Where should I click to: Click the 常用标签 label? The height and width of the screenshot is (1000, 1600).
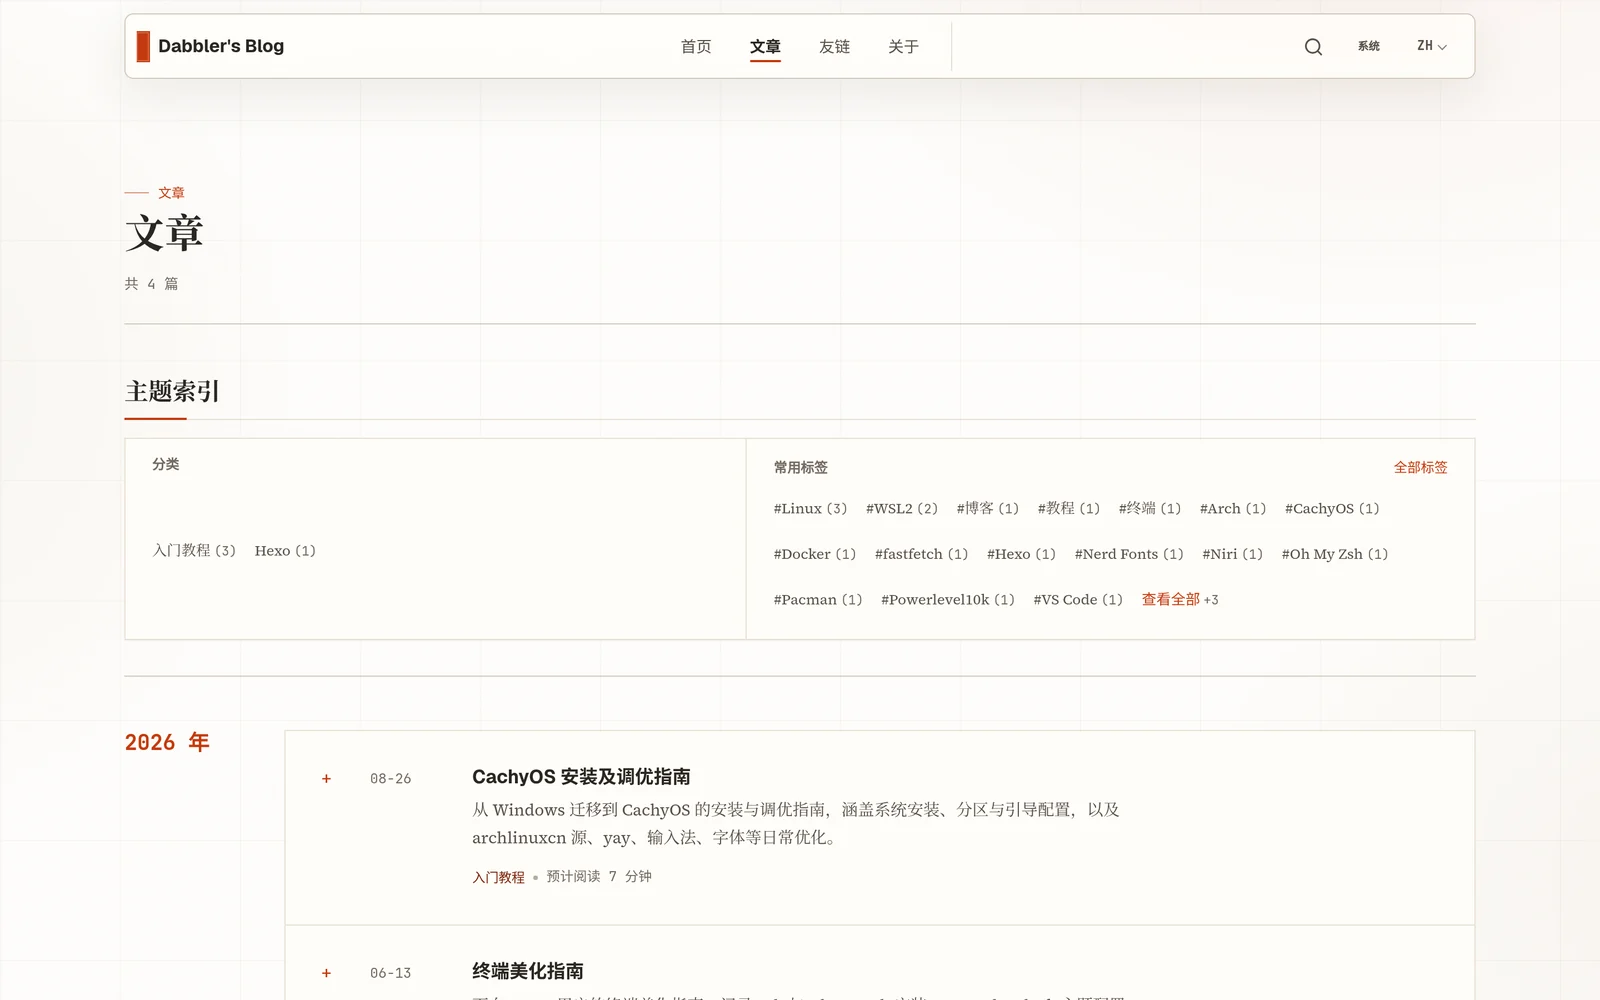point(800,467)
